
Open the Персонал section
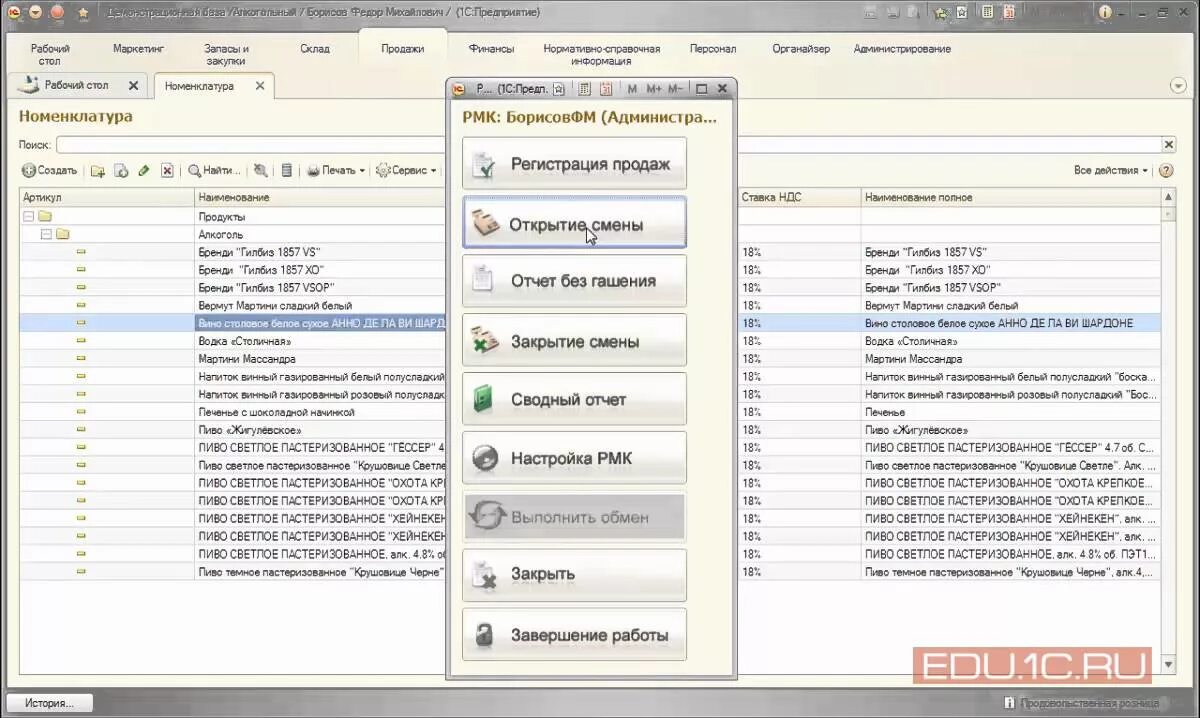712,48
